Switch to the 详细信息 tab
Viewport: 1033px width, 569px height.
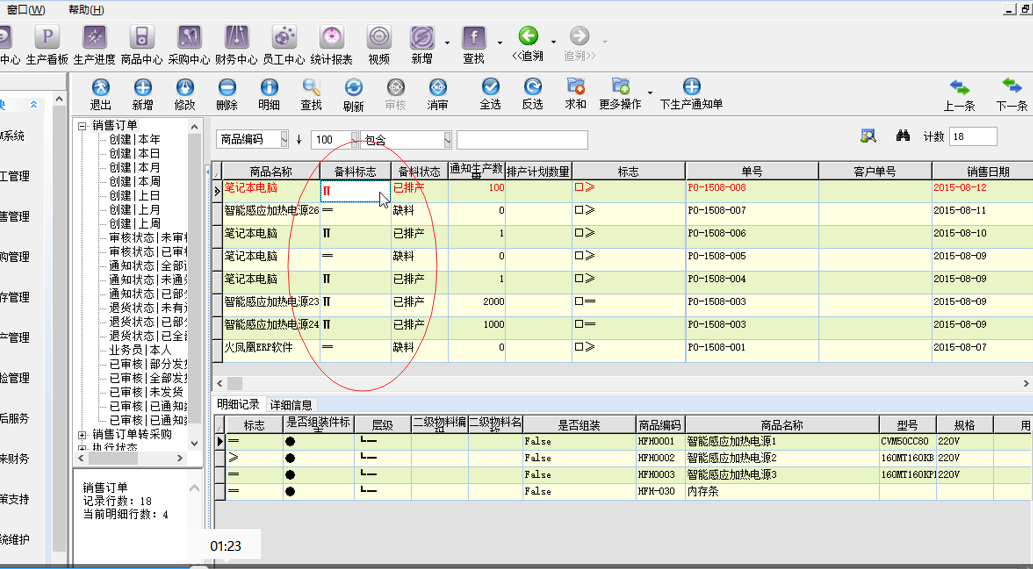(291, 405)
